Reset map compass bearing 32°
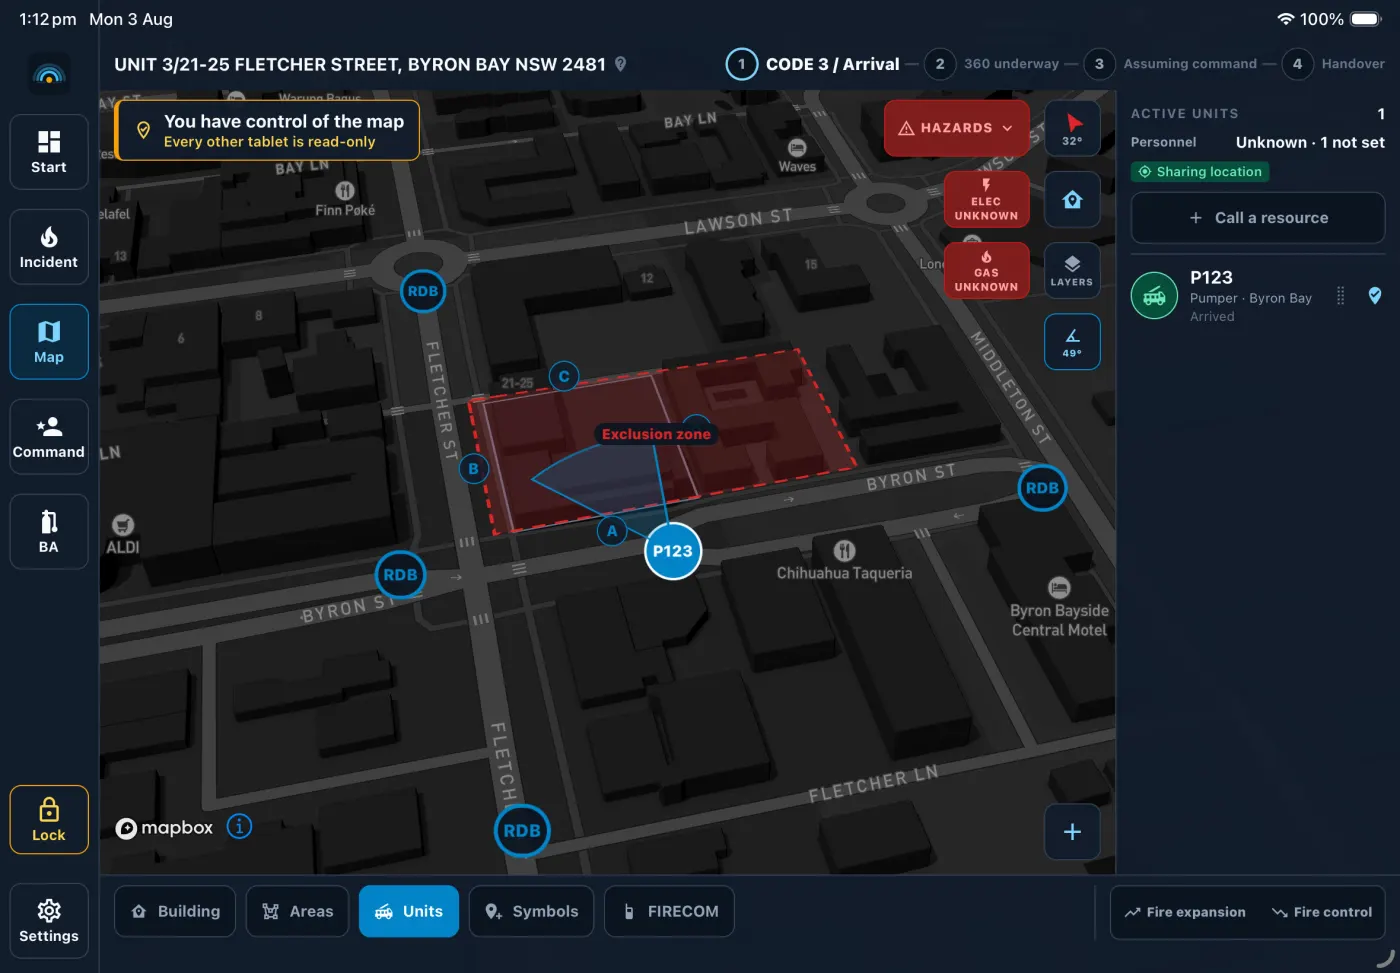Image resolution: width=1400 pixels, height=973 pixels. pyautogui.click(x=1072, y=128)
